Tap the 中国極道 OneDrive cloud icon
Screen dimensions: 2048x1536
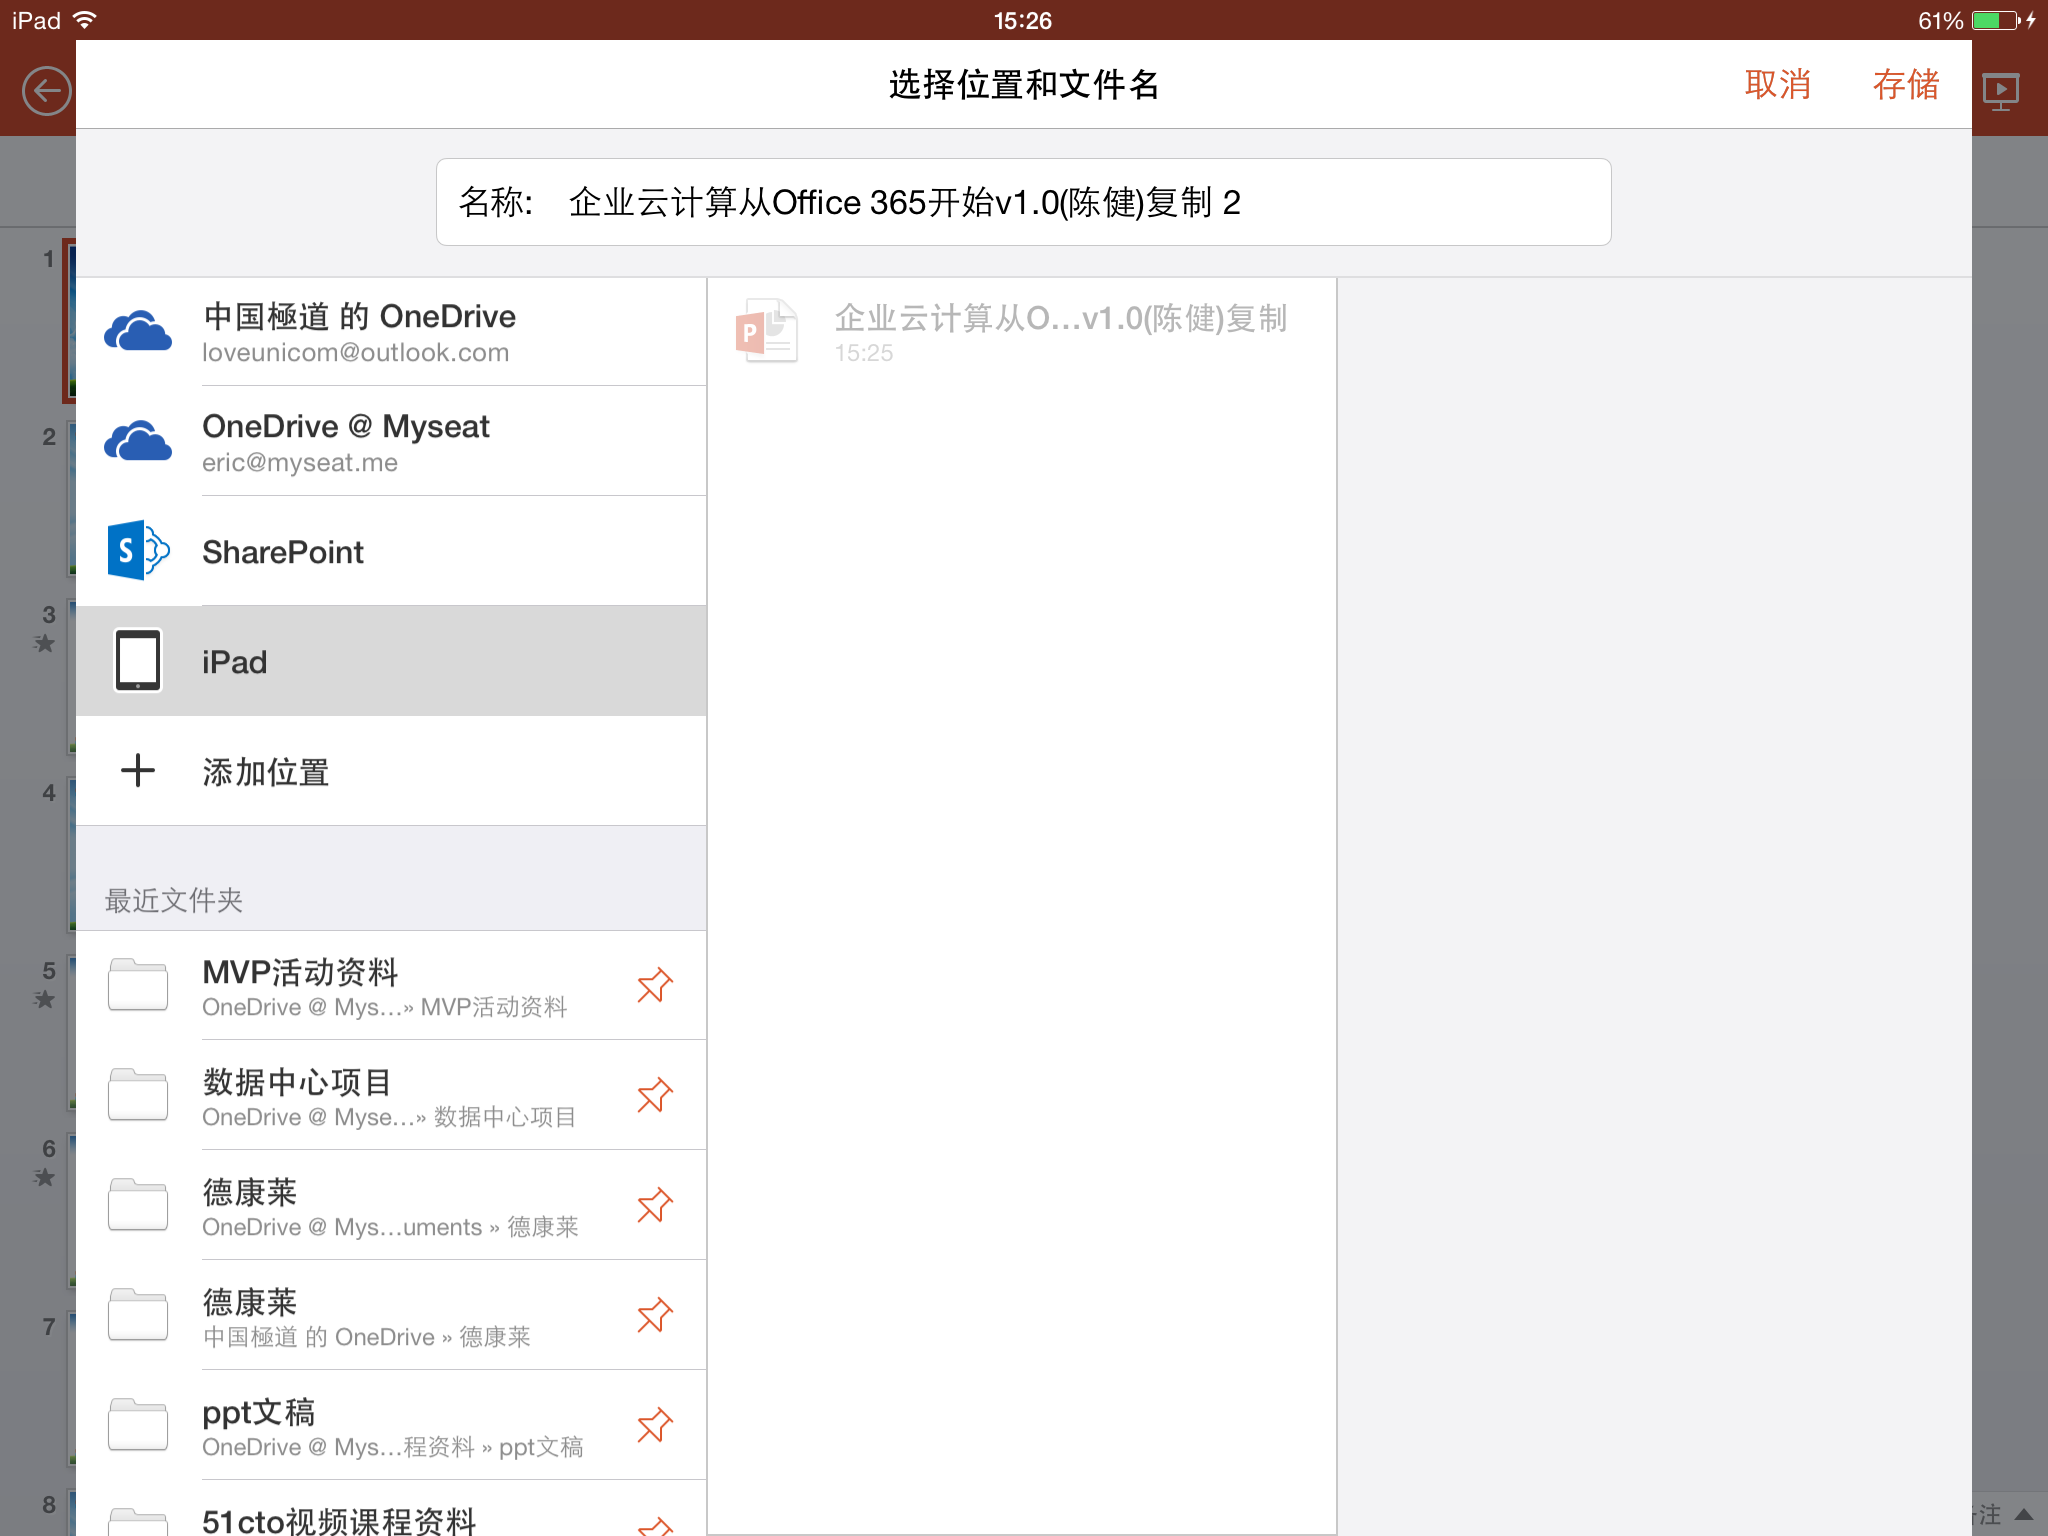[x=138, y=331]
